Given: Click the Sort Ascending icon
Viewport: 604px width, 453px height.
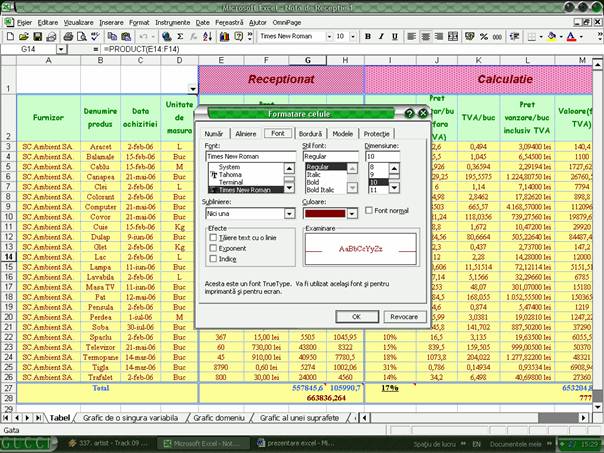Looking at the screenshot, I should [208, 37].
